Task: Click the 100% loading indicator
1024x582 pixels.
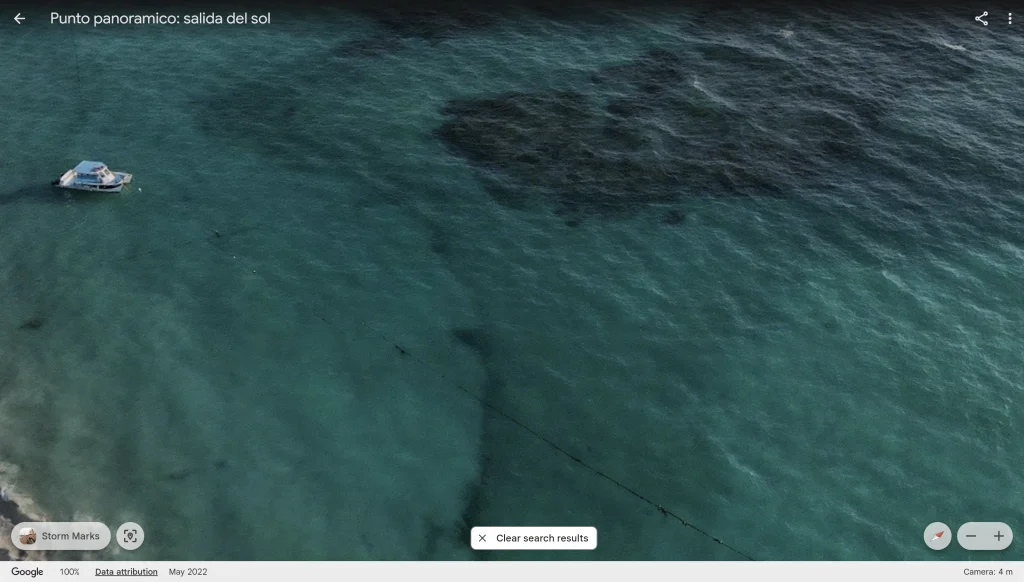Action: (x=69, y=572)
